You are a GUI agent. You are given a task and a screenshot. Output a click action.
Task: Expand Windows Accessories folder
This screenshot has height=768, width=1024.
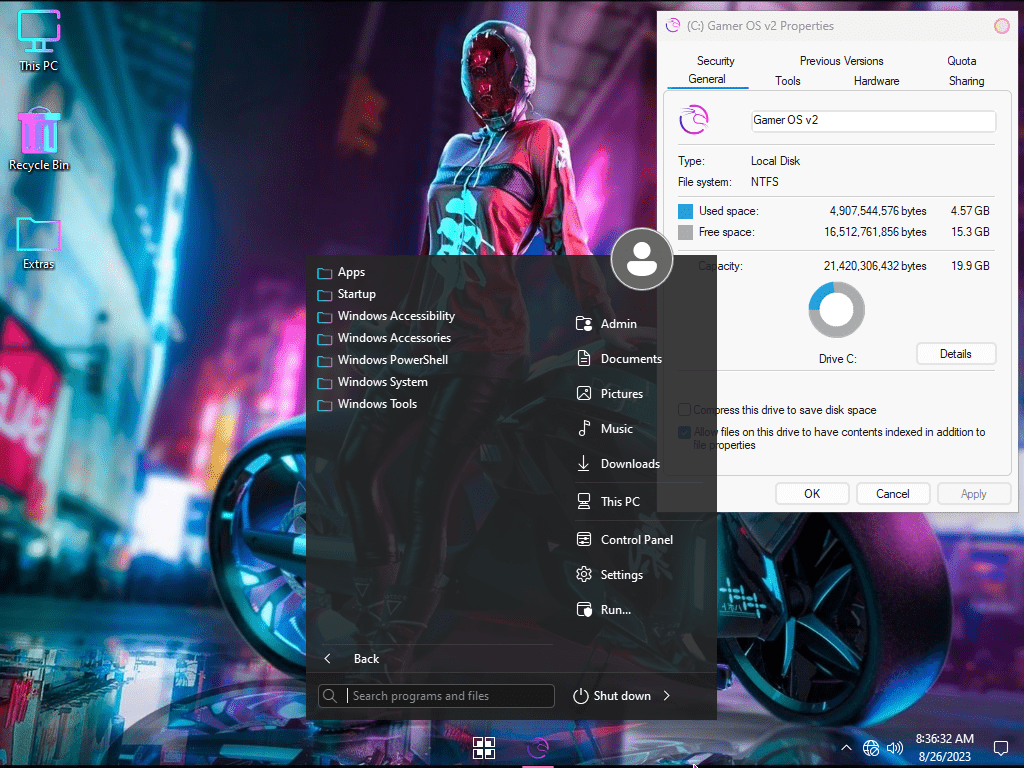point(385,338)
